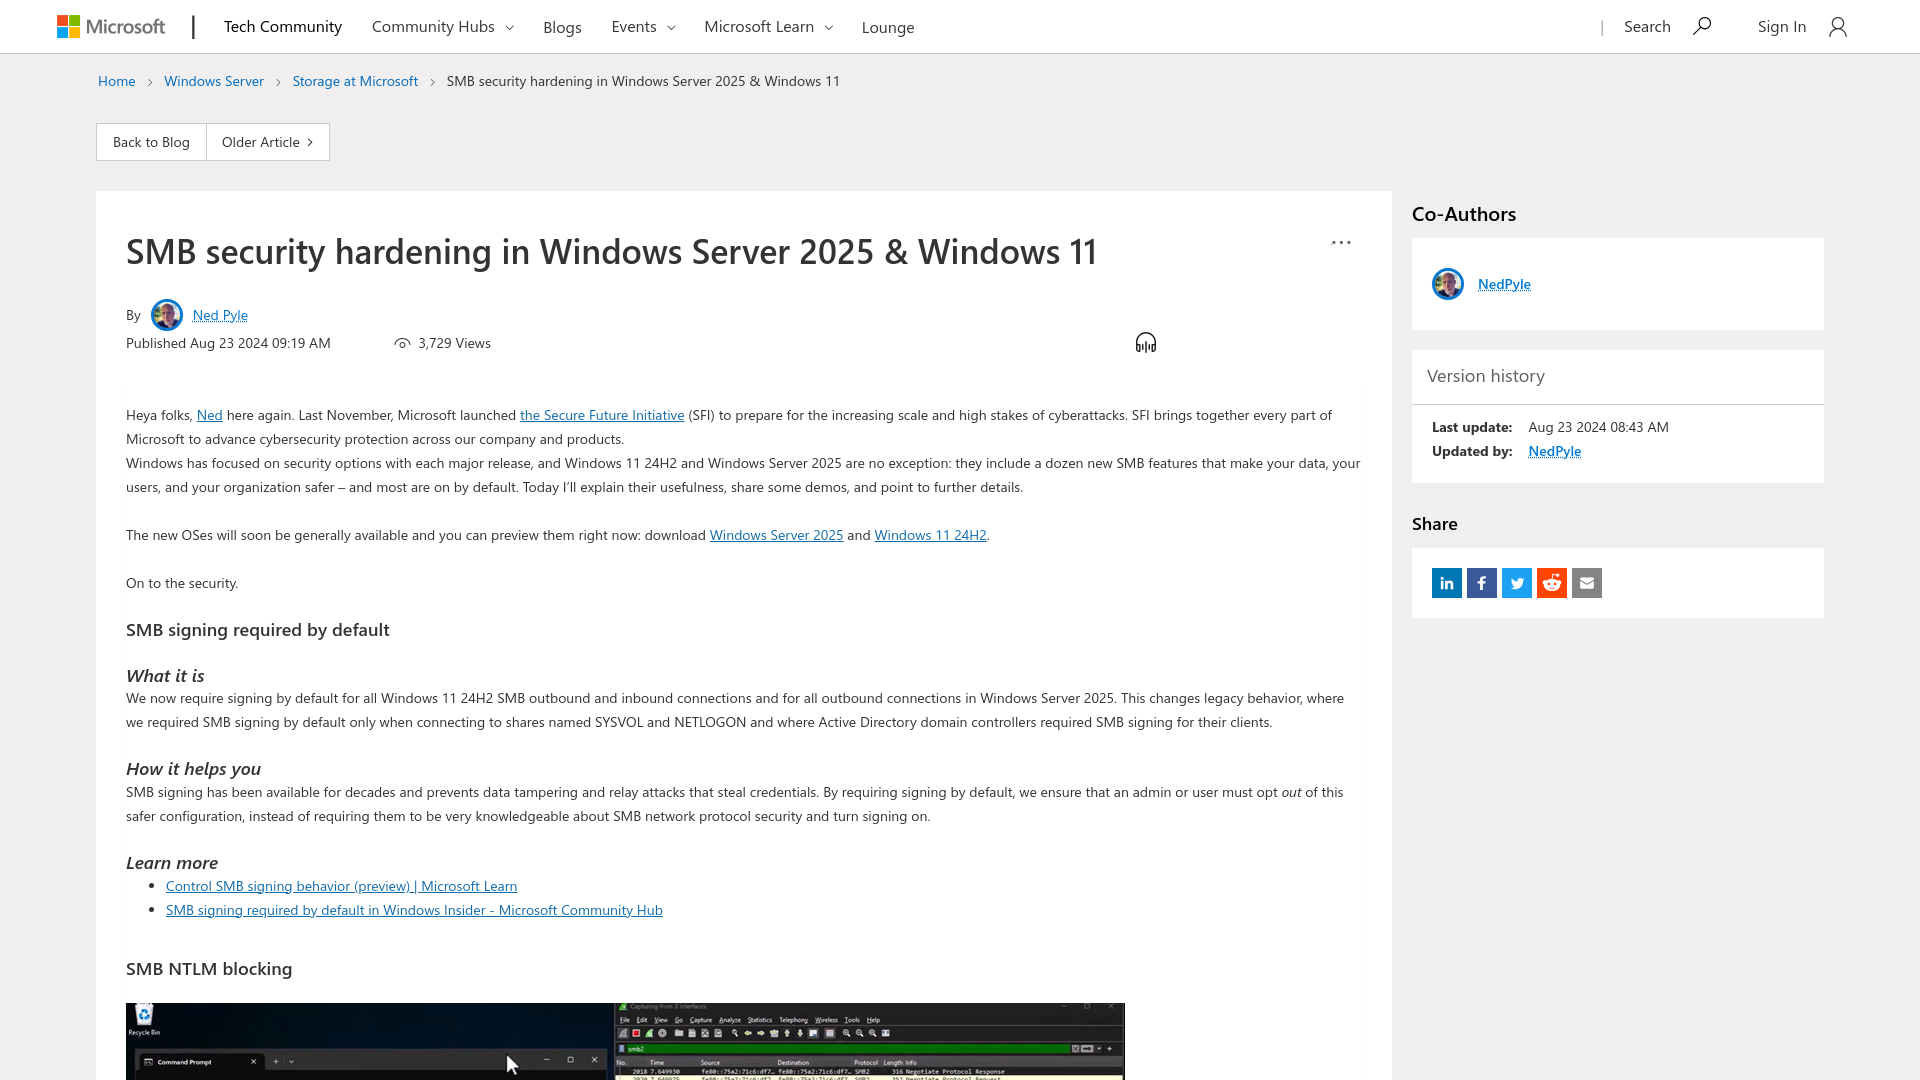Open the article options ellipsis menu
This screenshot has height=1080, width=1920.
(x=1341, y=243)
